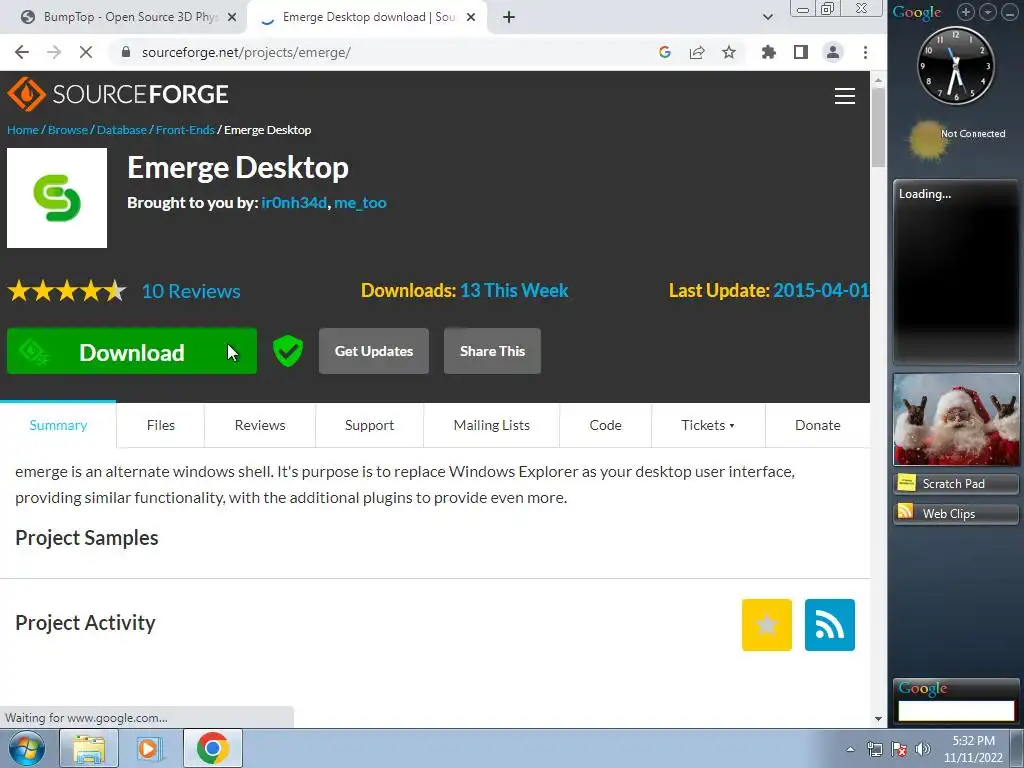Switch to the Reviews tab
1024x768 pixels.
[260, 425]
